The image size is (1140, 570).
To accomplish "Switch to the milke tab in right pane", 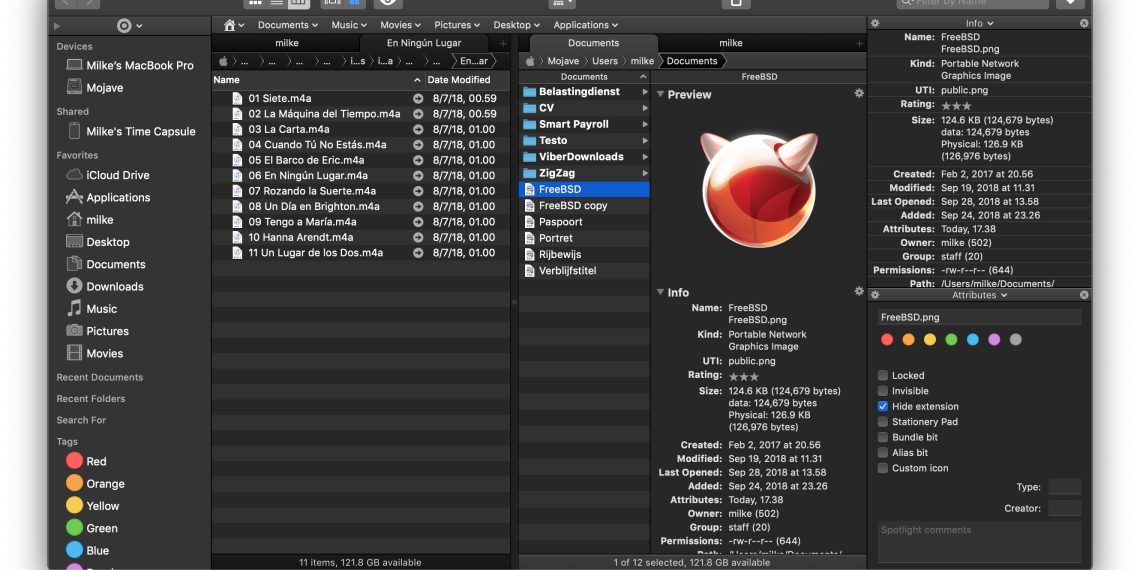I will pos(730,44).
